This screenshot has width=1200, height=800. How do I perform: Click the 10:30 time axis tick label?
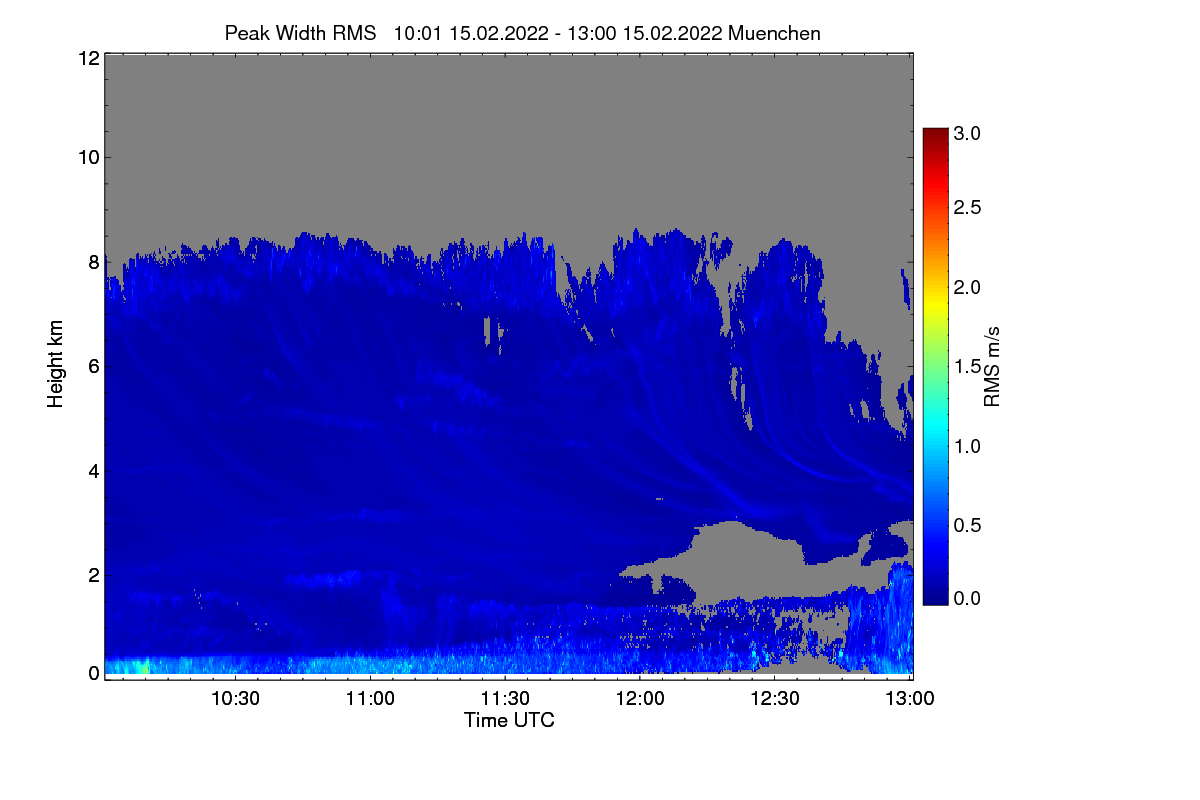[236, 699]
